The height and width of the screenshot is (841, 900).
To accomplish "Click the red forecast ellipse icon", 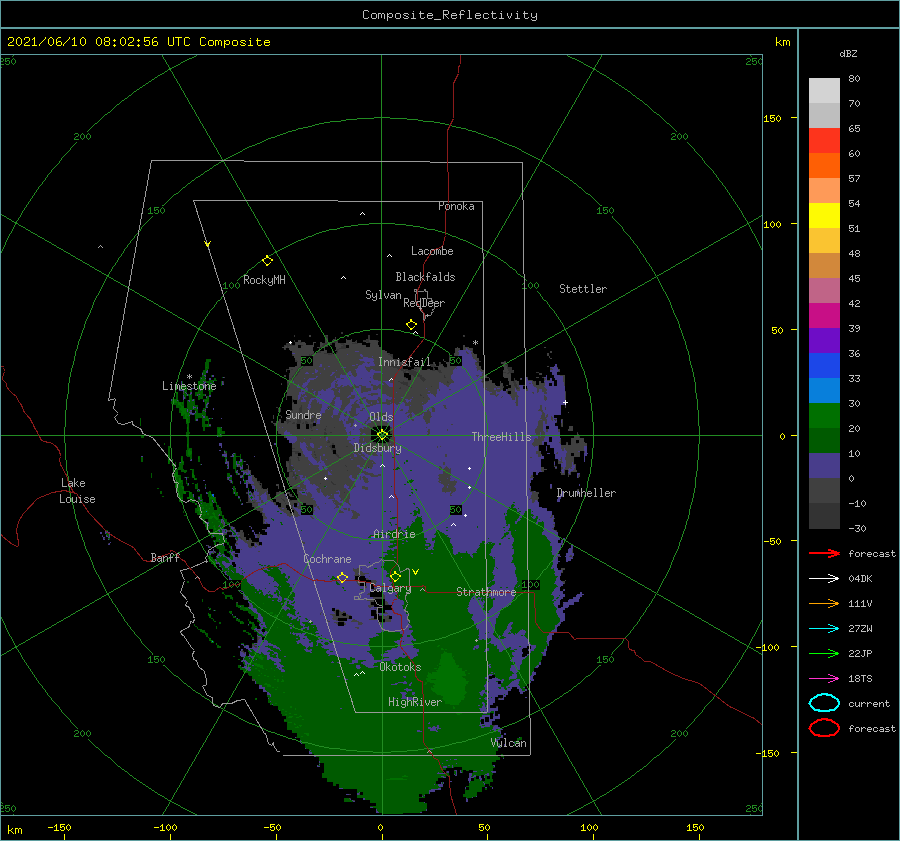I will click(x=824, y=728).
